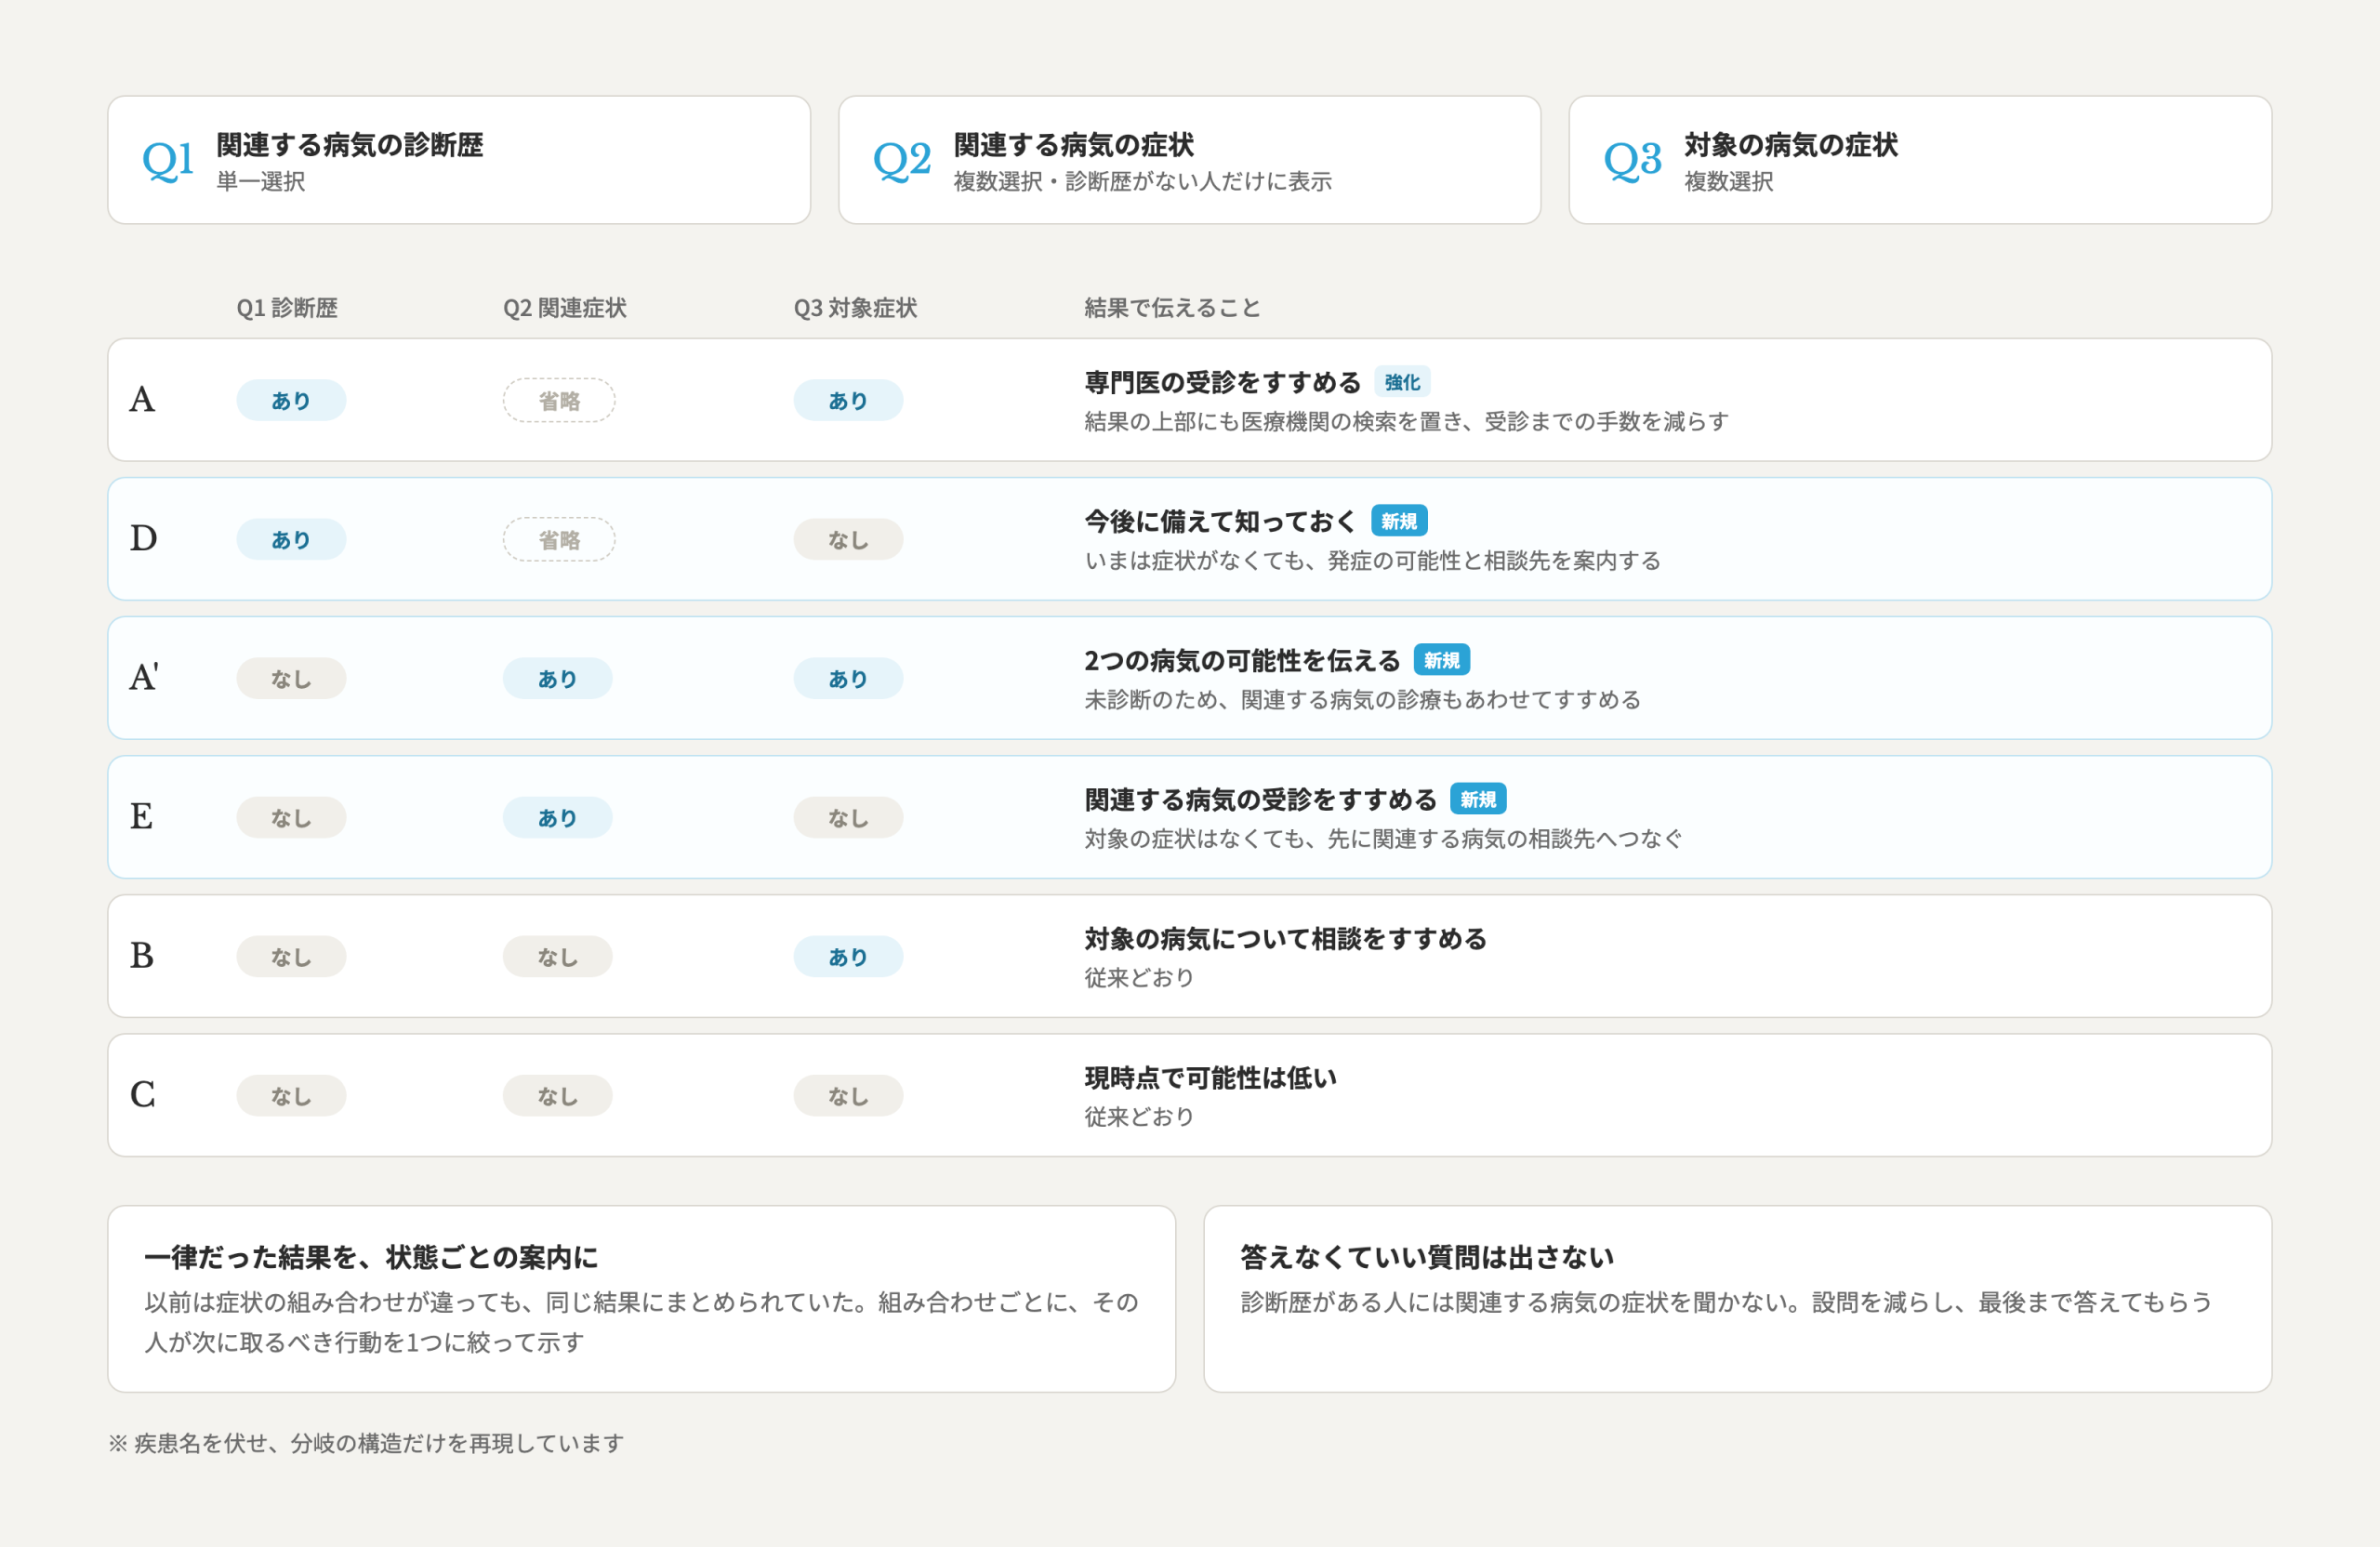Click the Q2 関連する病気の症状 card
The height and width of the screenshot is (1547, 2380).
[1189, 160]
